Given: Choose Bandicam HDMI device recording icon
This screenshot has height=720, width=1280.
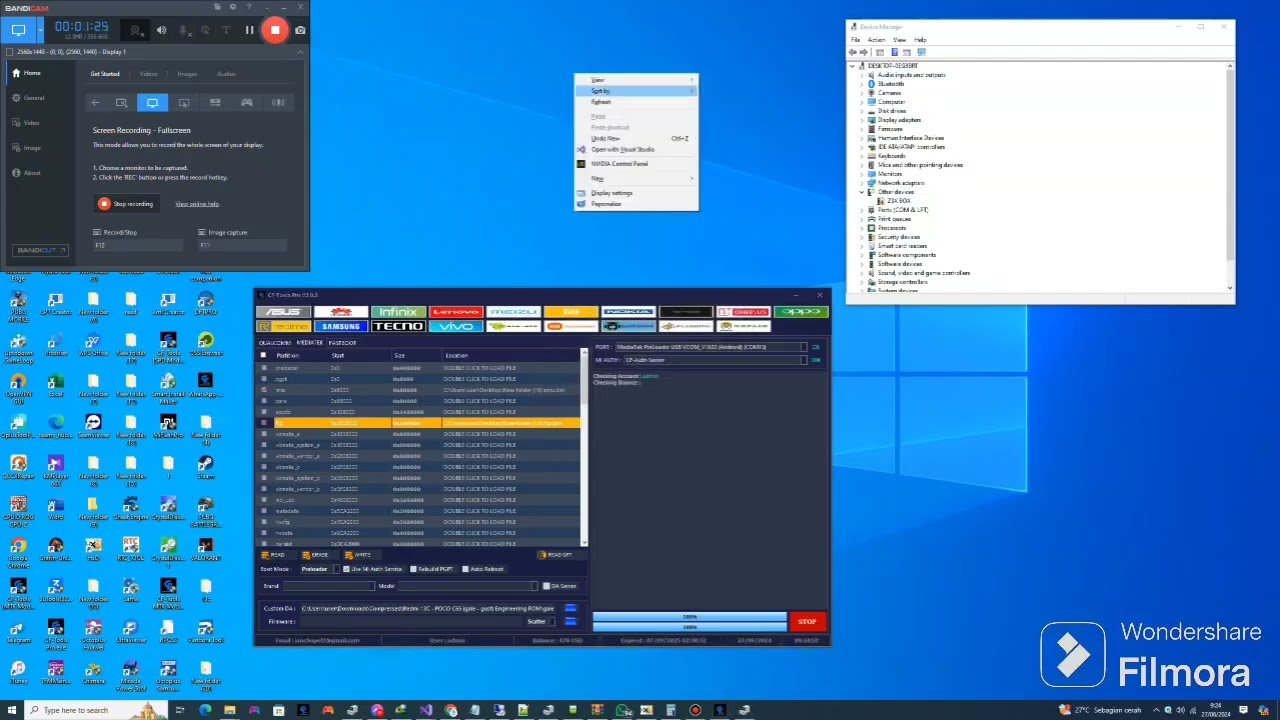Looking at the screenshot, I should pyautogui.click(x=215, y=102).
